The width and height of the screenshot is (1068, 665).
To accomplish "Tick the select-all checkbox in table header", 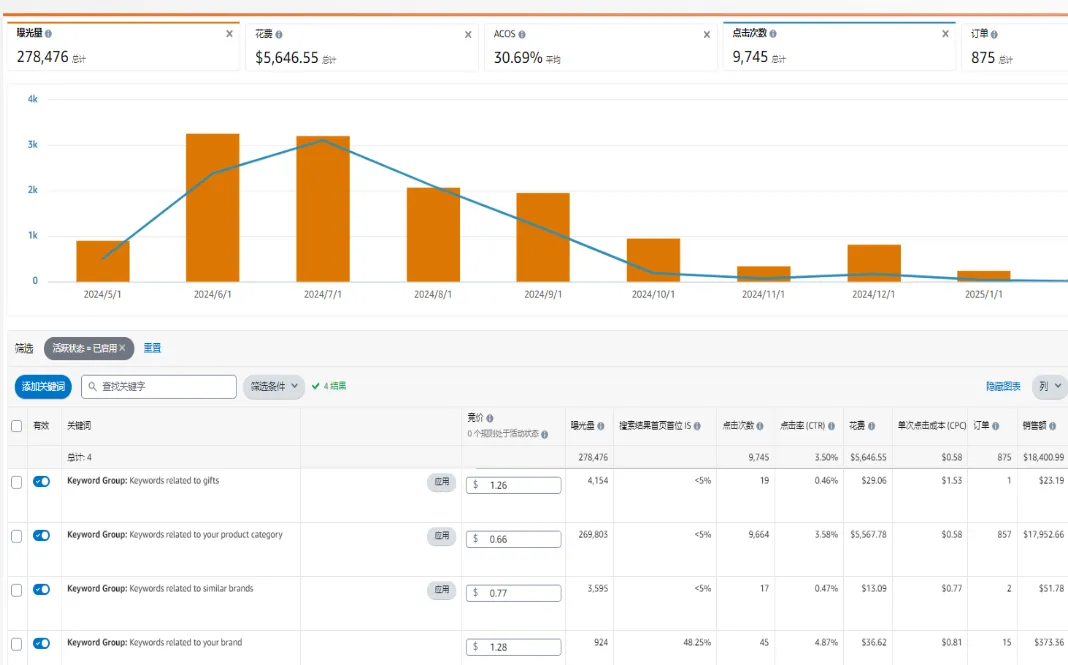I will tap(16, 426).
